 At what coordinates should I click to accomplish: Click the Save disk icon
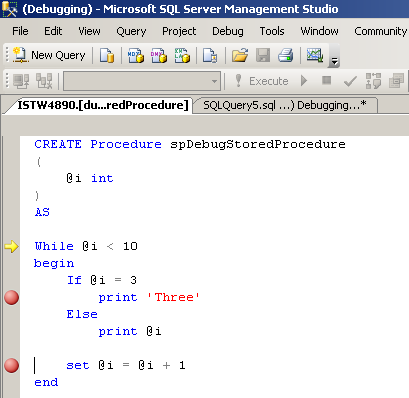(x=263, y=55)
